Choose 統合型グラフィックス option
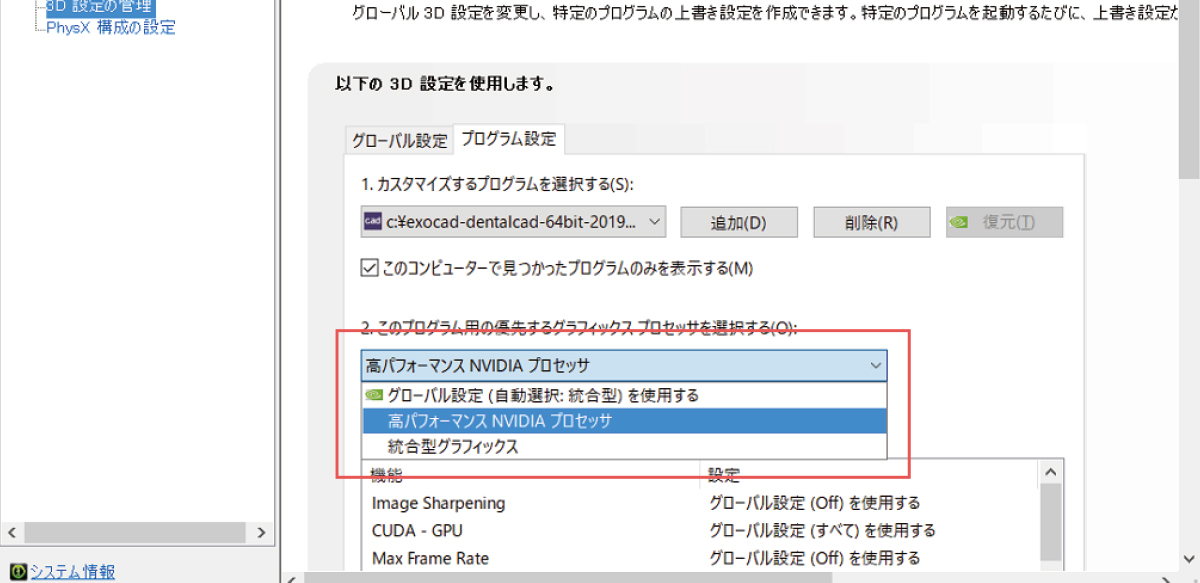 click(x=624, y=447)
